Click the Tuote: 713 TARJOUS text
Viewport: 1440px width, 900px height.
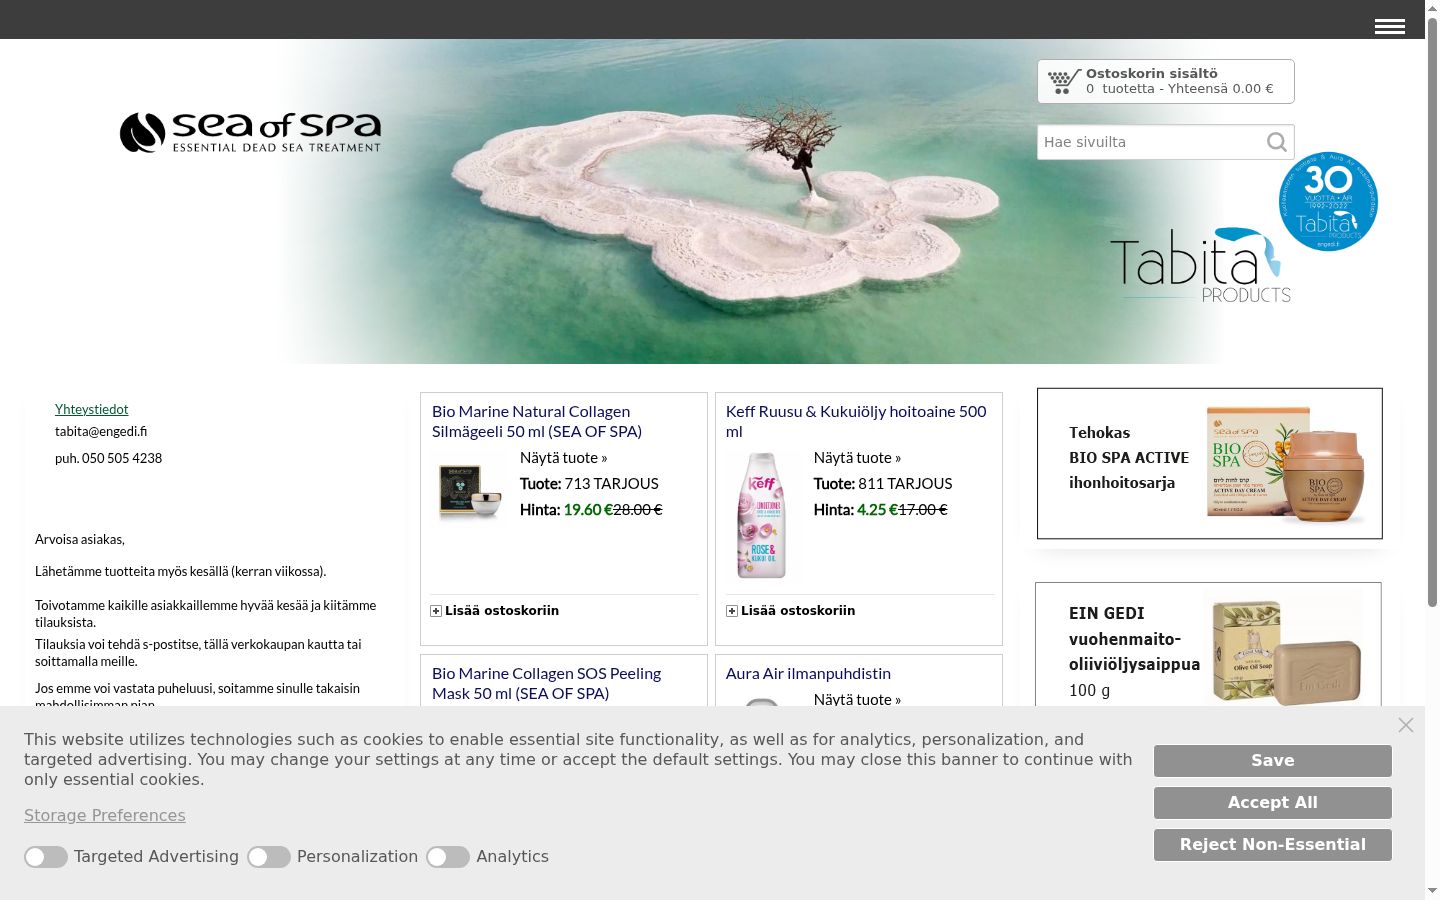[x=589, y=484]
